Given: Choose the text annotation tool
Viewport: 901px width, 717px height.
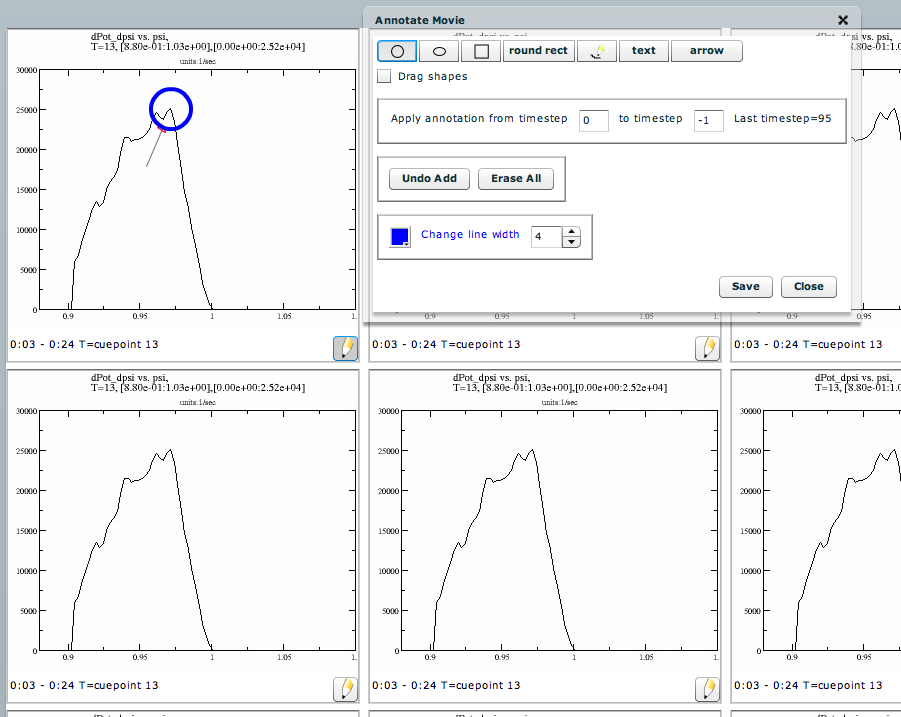Looking at the screenshot, I should point(644,51).
